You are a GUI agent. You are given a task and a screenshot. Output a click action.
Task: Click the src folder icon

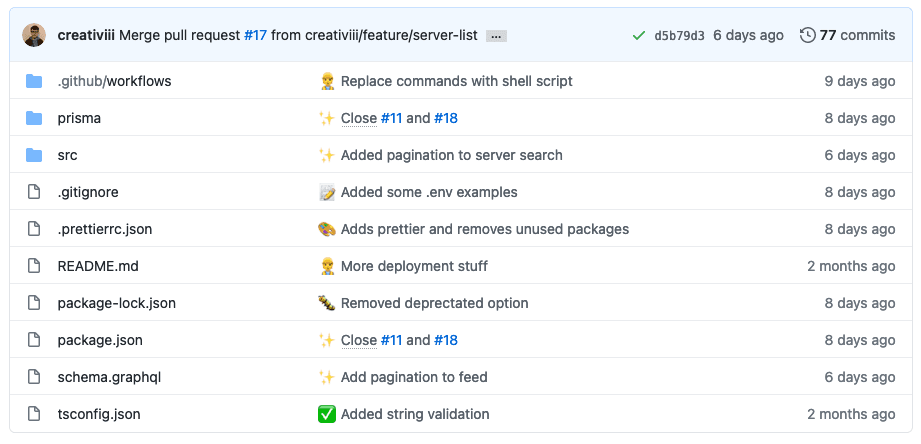(x=34, y=155)
